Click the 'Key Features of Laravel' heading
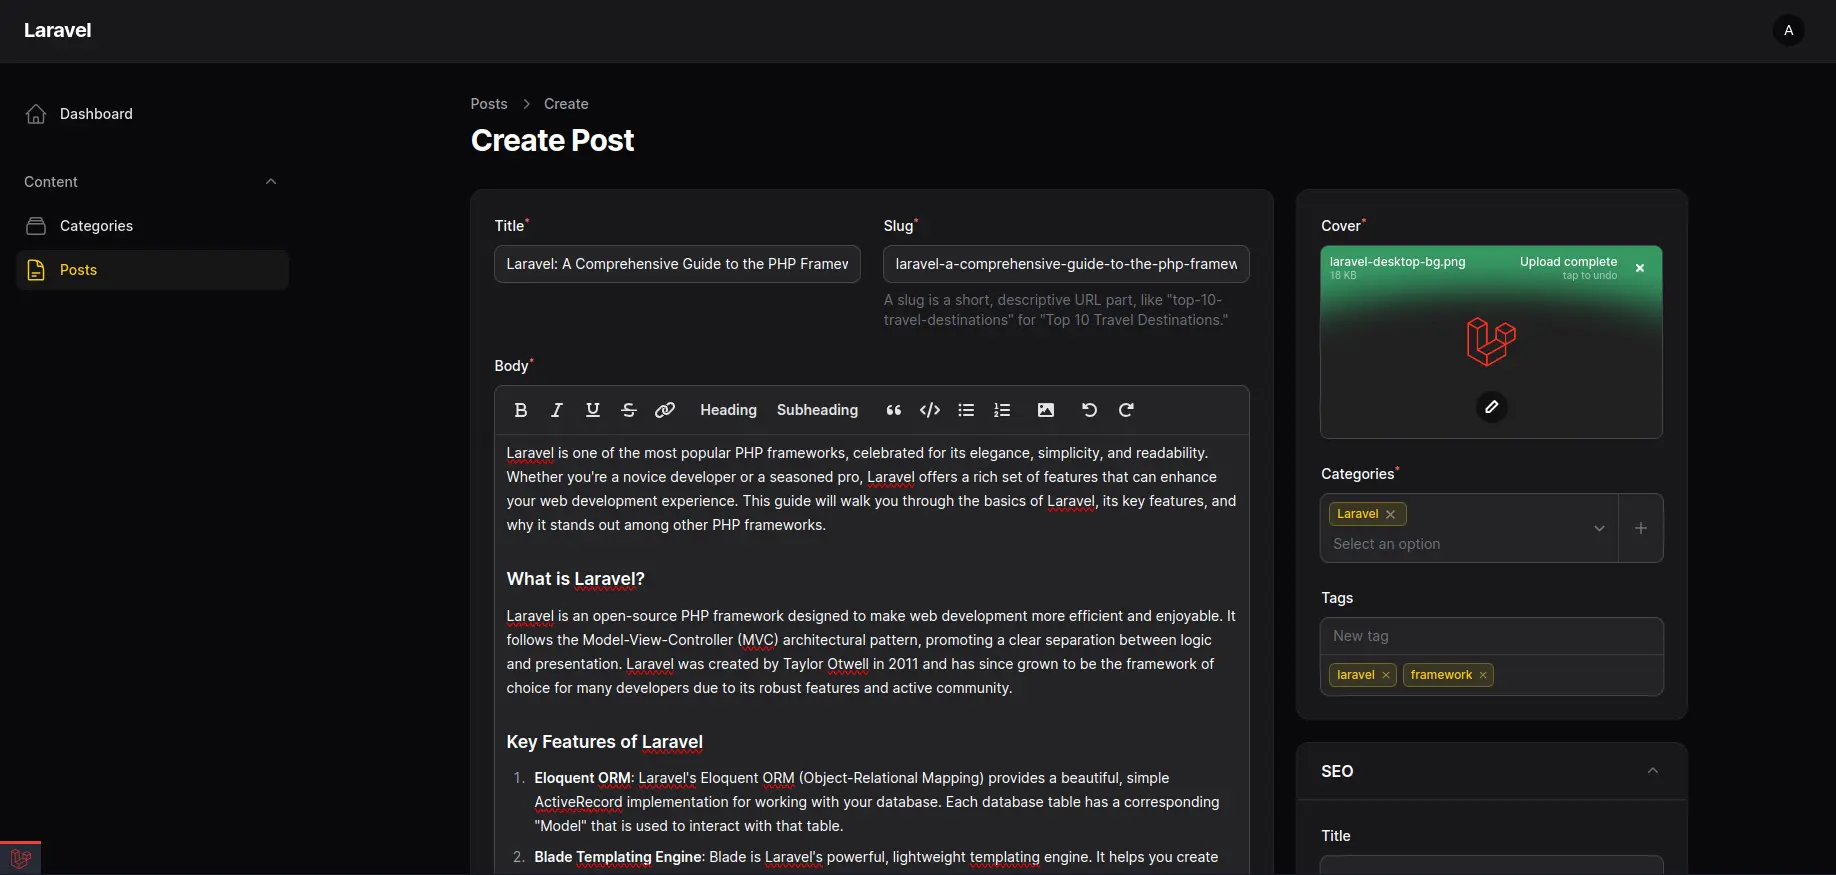Viewport: 1836px width, 875px height. coord(605,742)
